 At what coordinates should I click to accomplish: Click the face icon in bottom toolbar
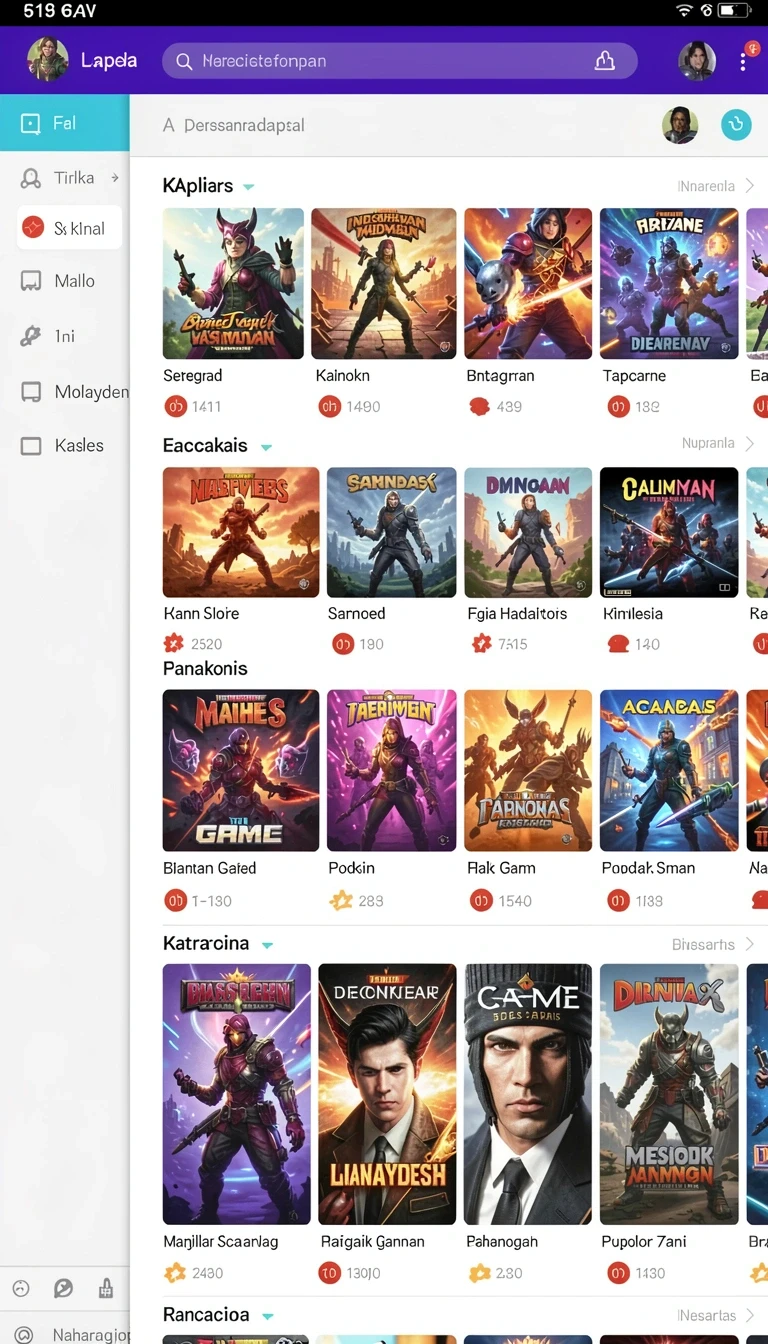coord(21,1289)
